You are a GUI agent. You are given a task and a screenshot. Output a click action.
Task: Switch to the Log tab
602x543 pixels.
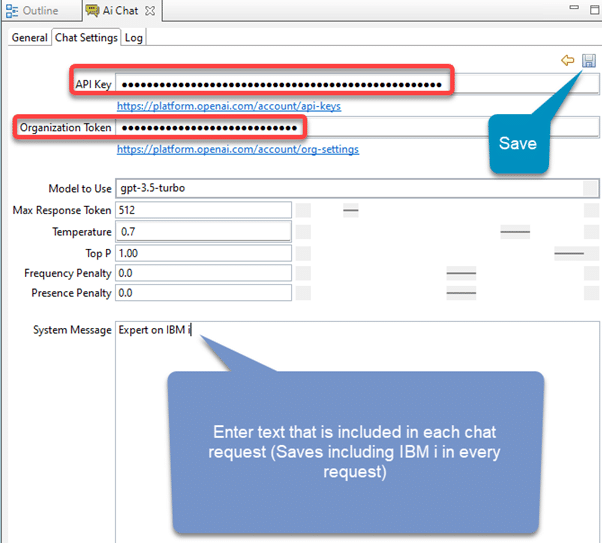pos(133,37)
